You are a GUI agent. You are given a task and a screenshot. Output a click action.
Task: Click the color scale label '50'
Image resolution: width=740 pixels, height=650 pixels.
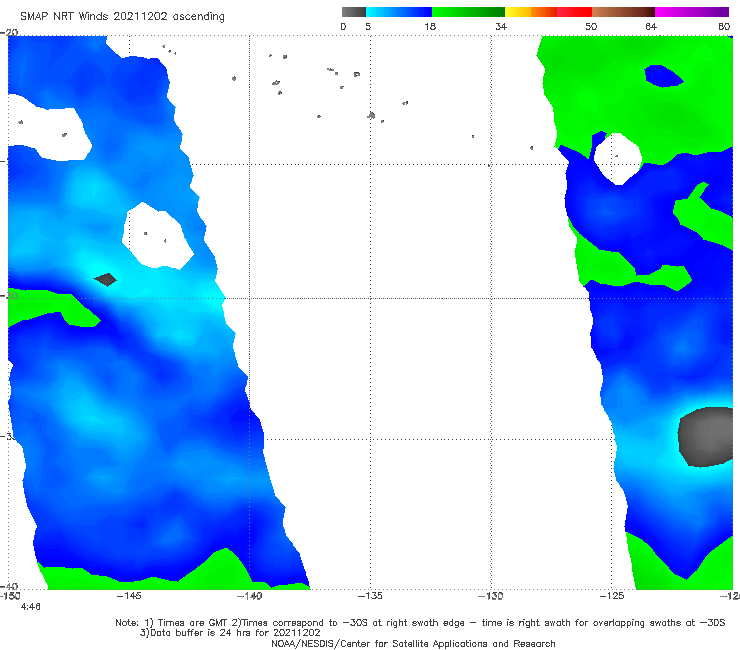(x=591, y=26)
